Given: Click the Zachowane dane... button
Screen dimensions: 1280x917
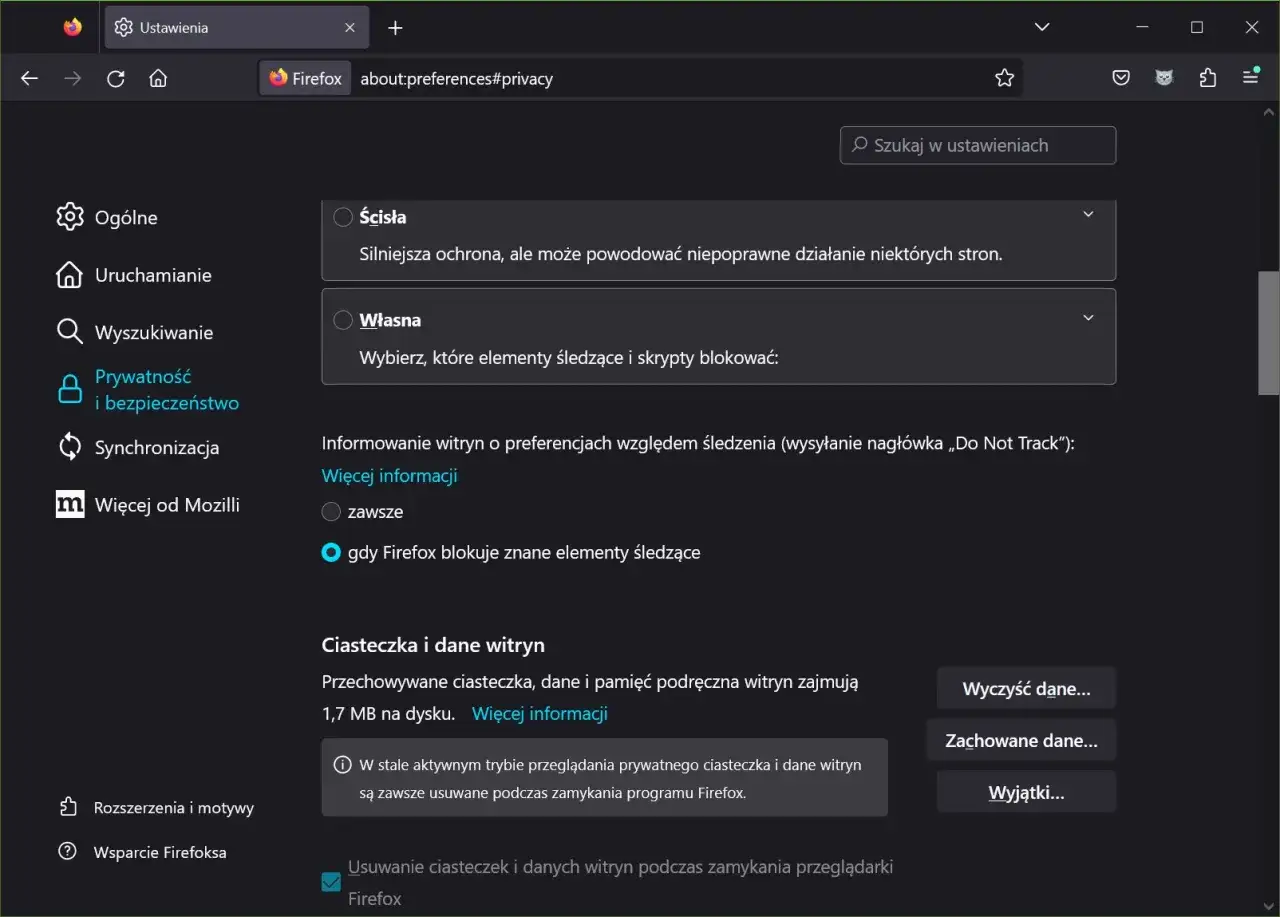Looking at the screenshot, I should tap(1021, 741).
